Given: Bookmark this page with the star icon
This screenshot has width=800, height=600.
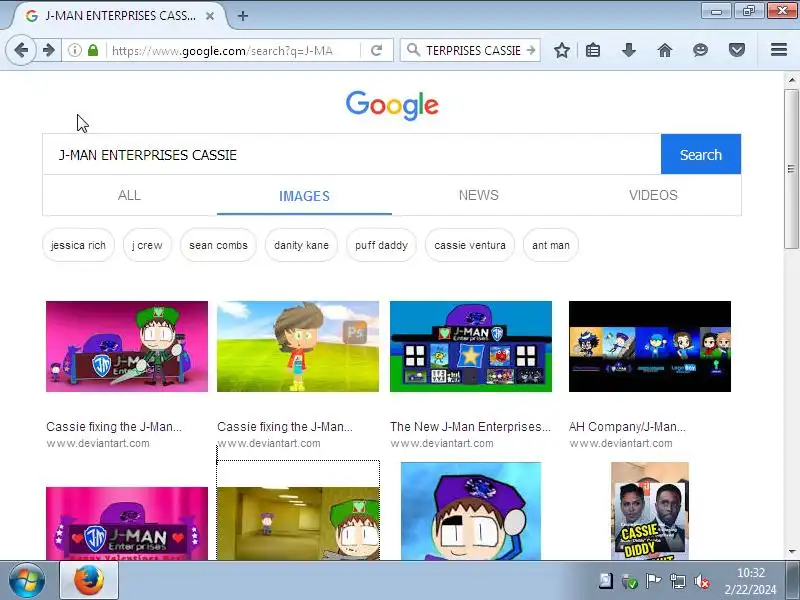Looking at the screenshot, I should [562, 50].
